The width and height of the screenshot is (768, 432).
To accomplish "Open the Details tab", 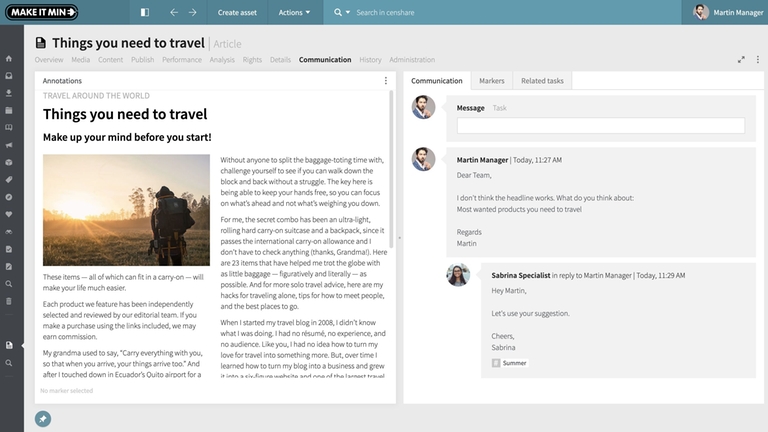I will pos(280,60).
